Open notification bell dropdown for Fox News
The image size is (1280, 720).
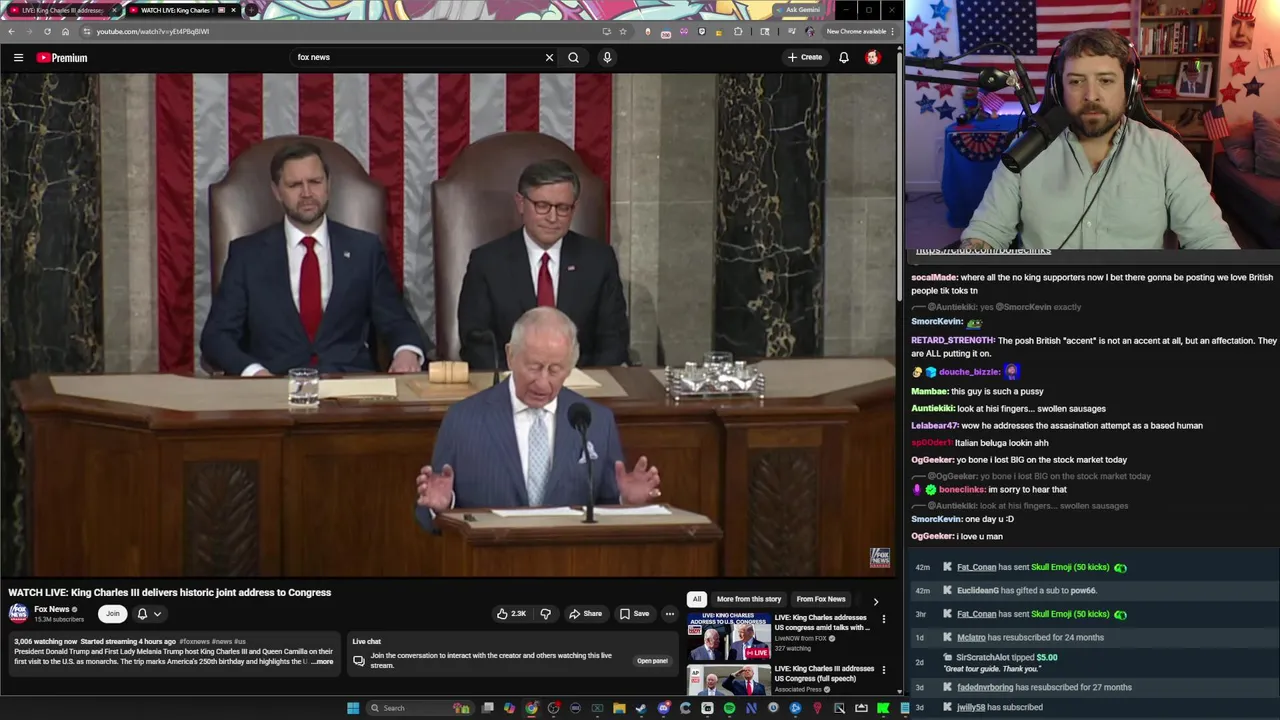pyautogui.click(x=149, y=614)
